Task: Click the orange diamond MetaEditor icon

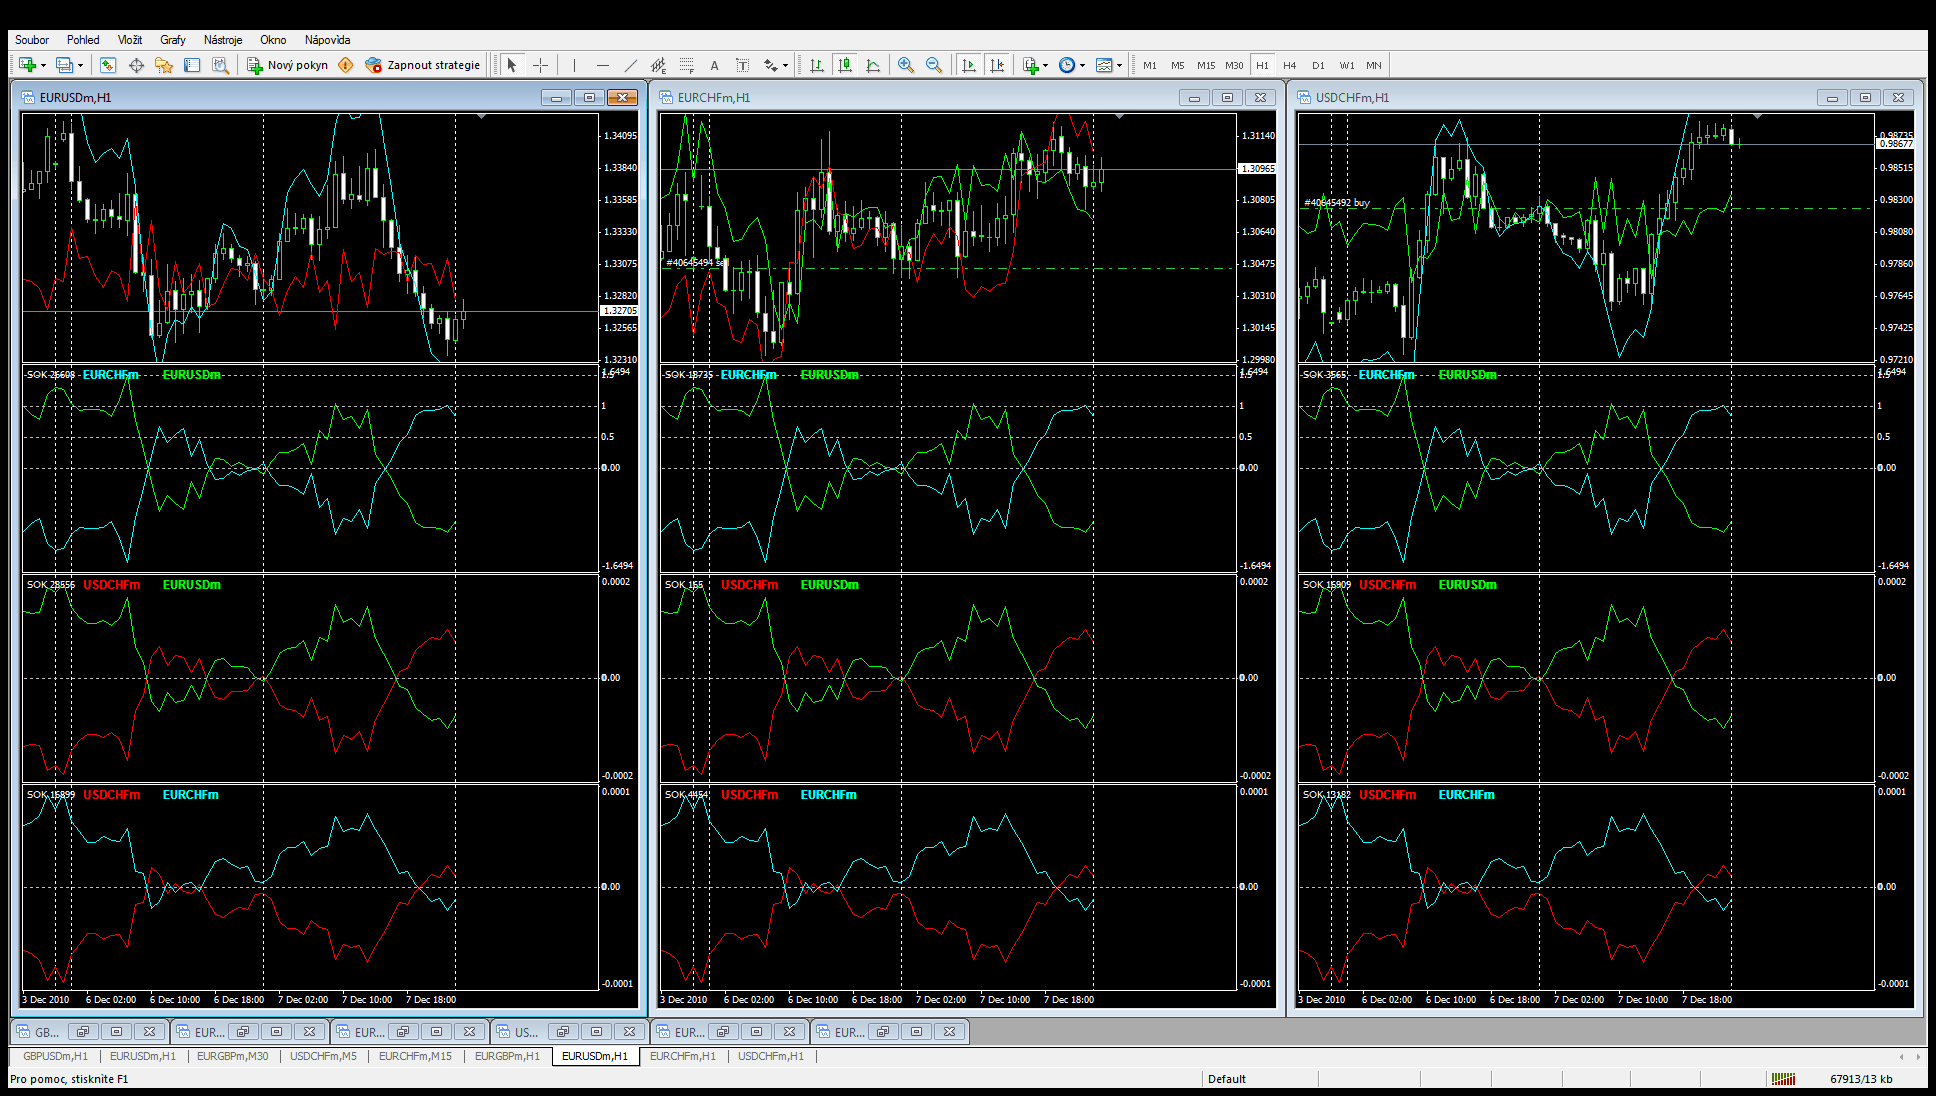Action: 346,65
